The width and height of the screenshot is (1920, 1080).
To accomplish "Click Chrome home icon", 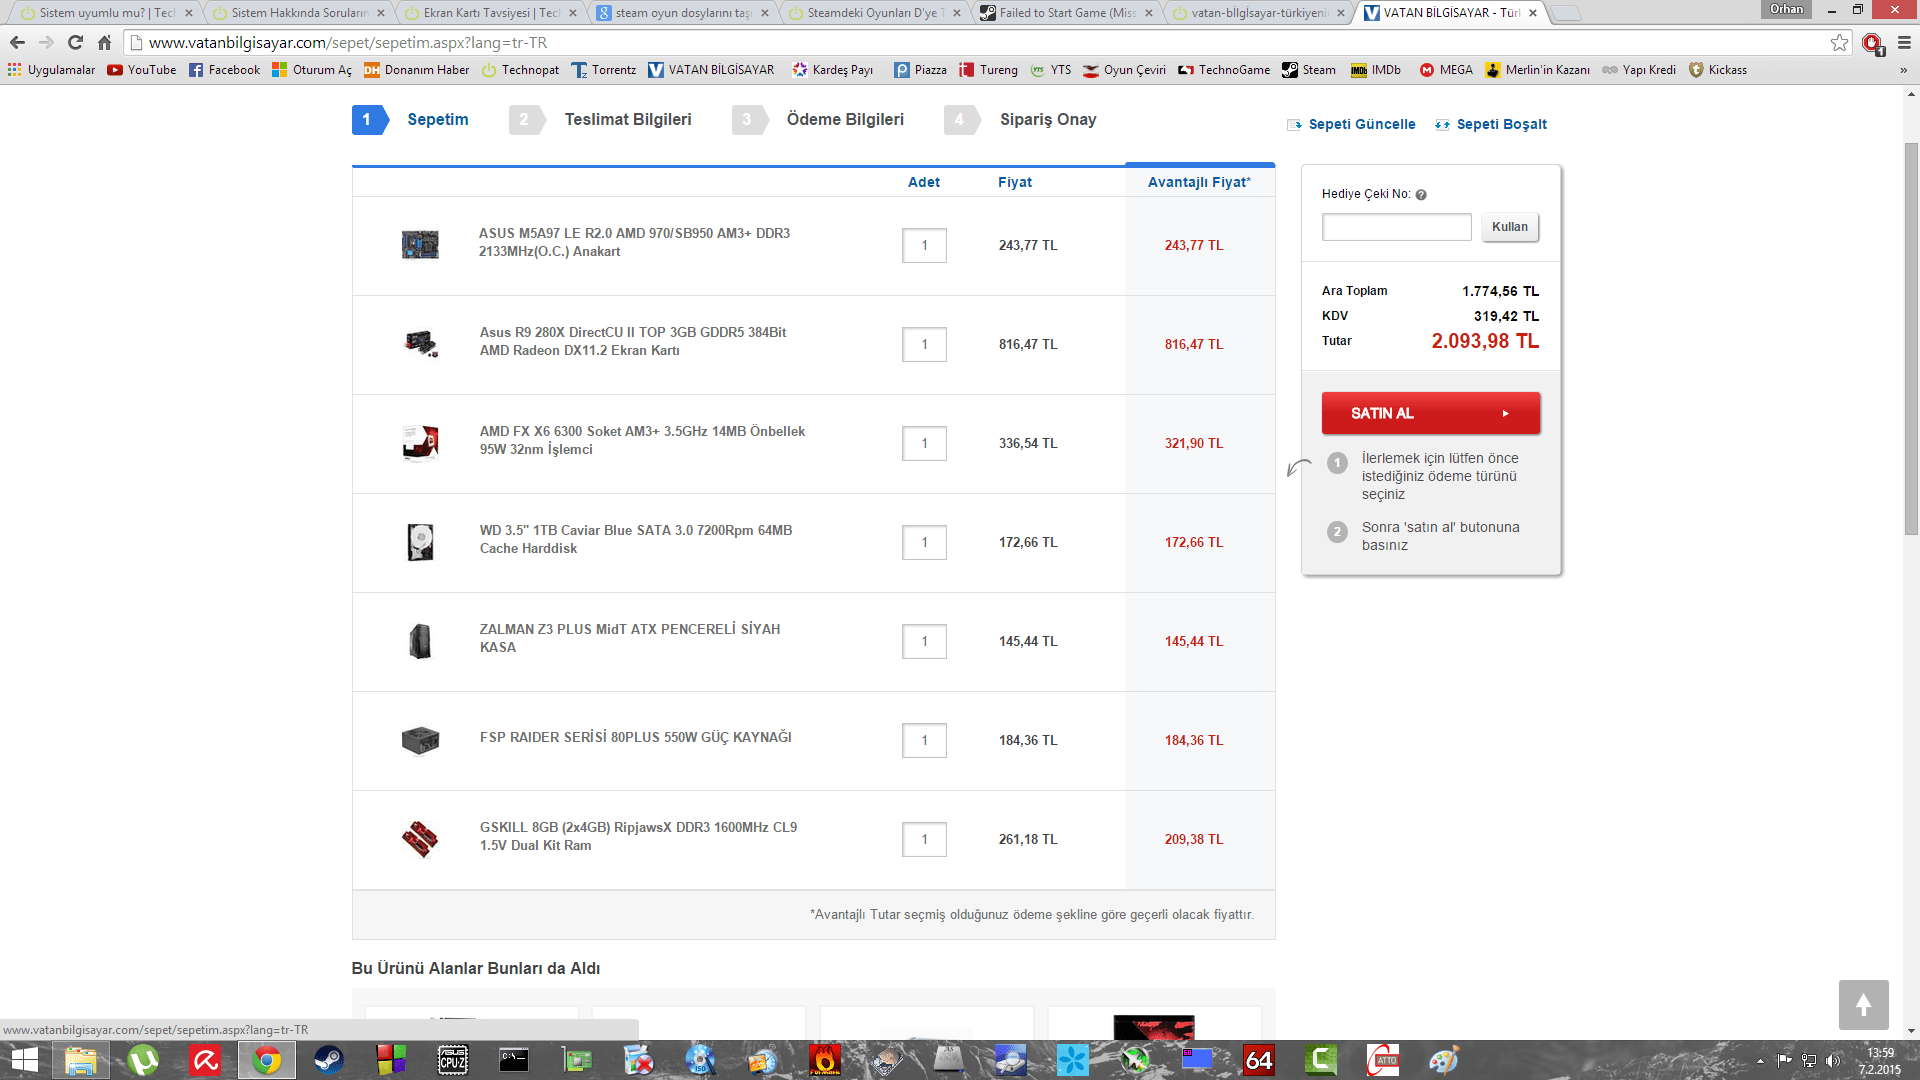I will click(x=105, y=43).
